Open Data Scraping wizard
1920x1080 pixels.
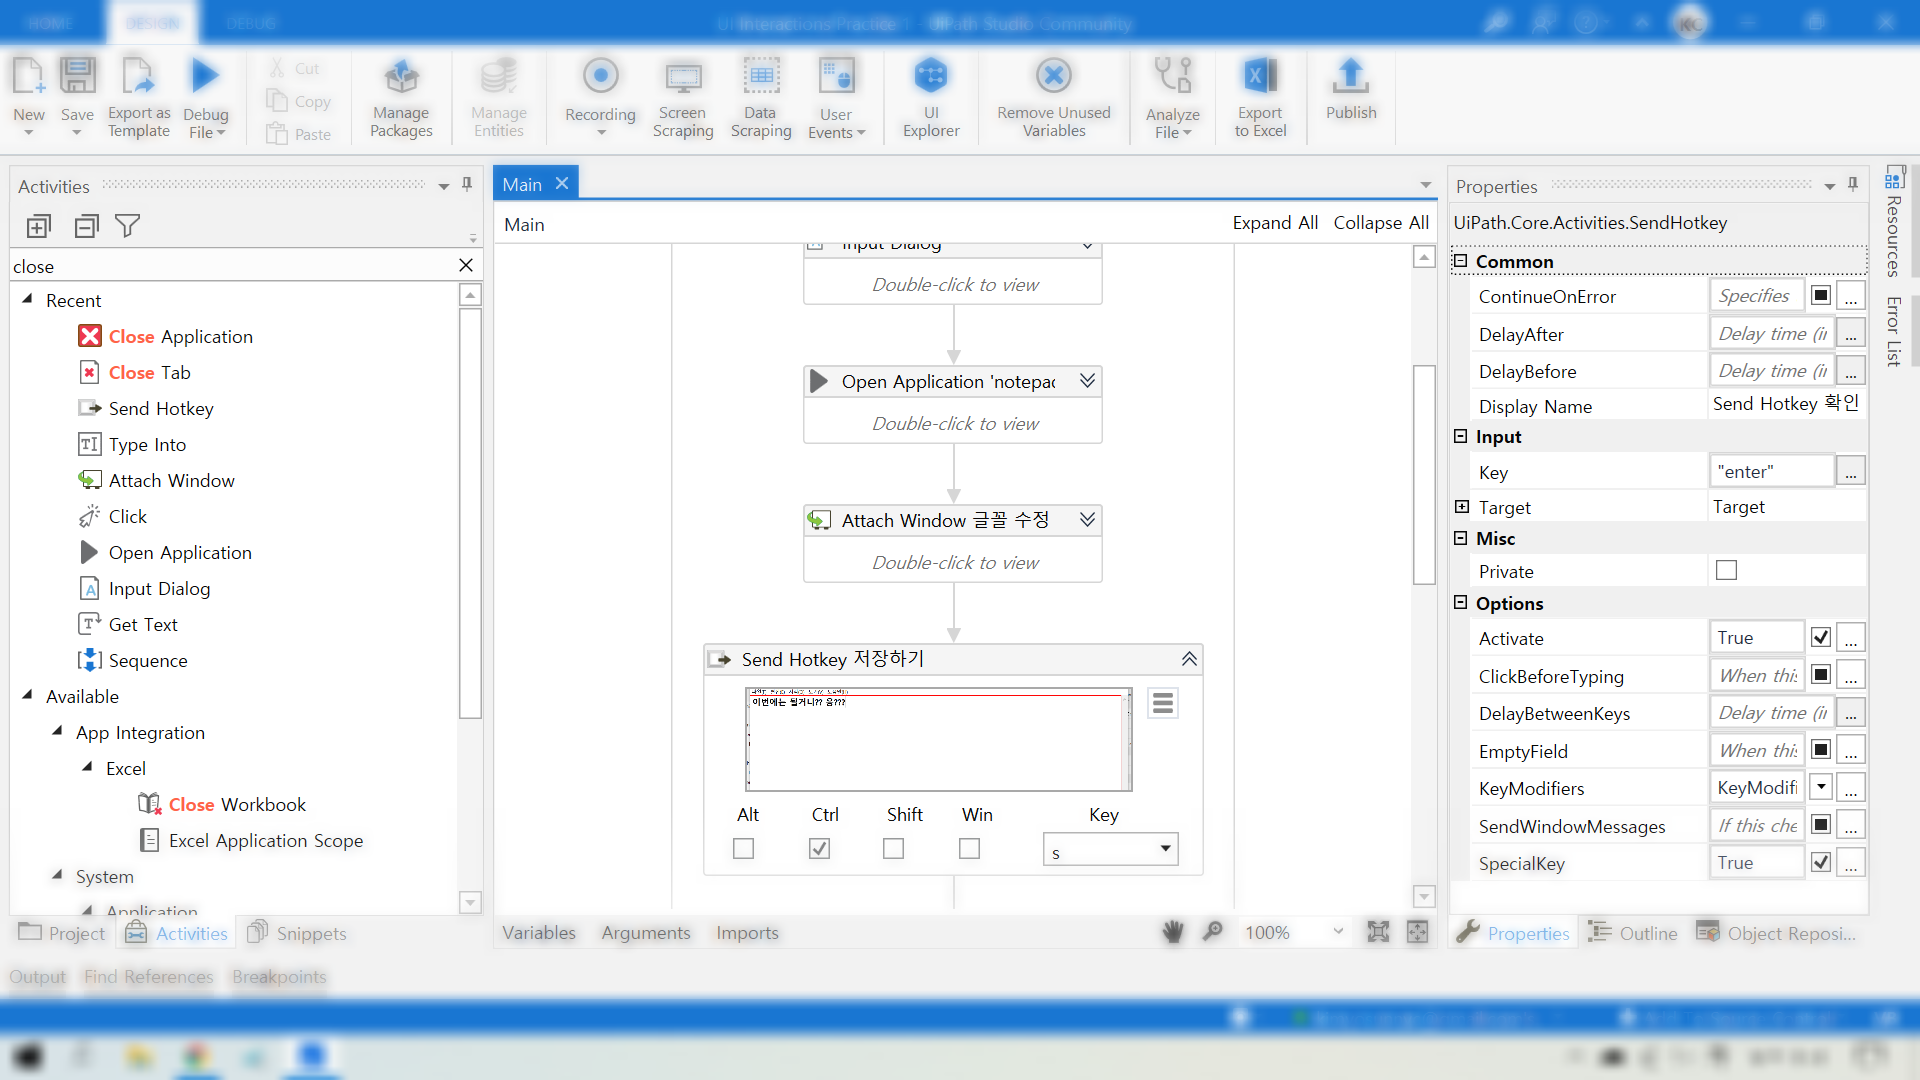pyautogui.click(x=760, y=97)
